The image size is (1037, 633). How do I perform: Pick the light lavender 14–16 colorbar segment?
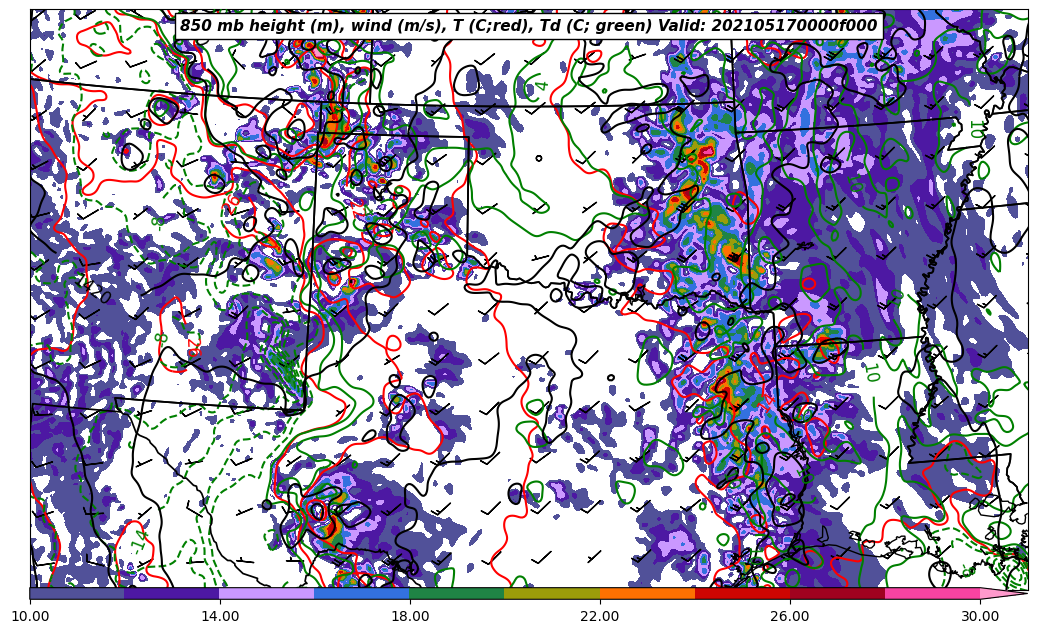coord(267,593)
